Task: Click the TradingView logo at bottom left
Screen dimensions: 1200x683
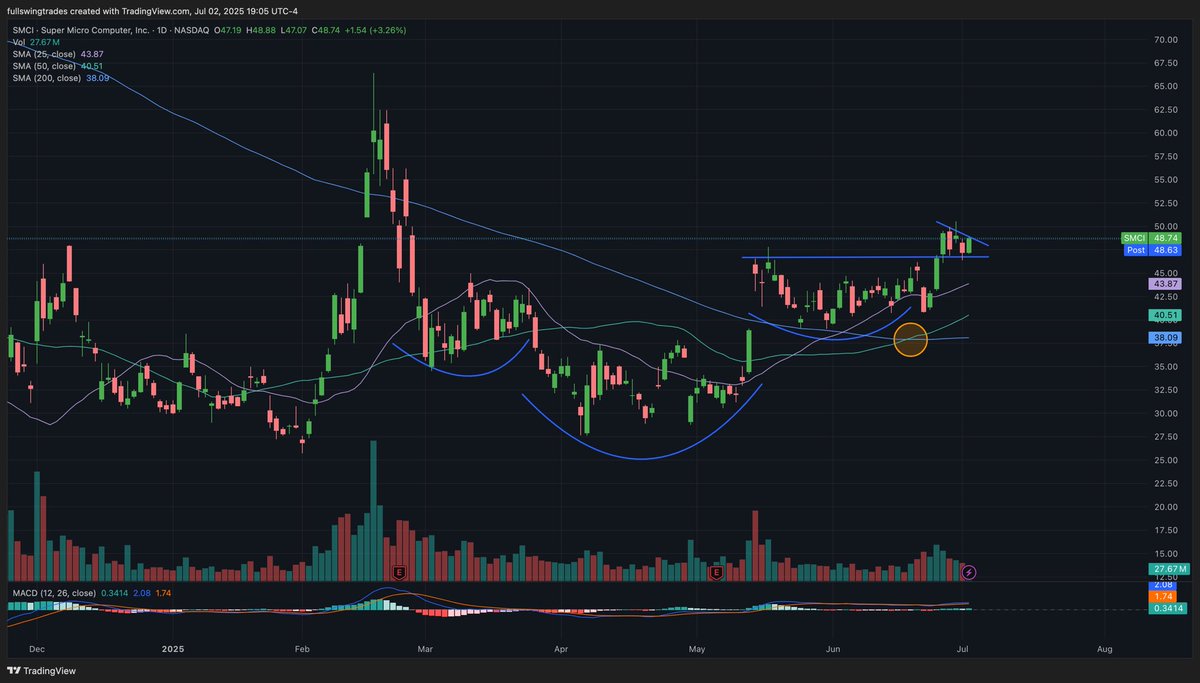Action: click(x=41, y=671)
